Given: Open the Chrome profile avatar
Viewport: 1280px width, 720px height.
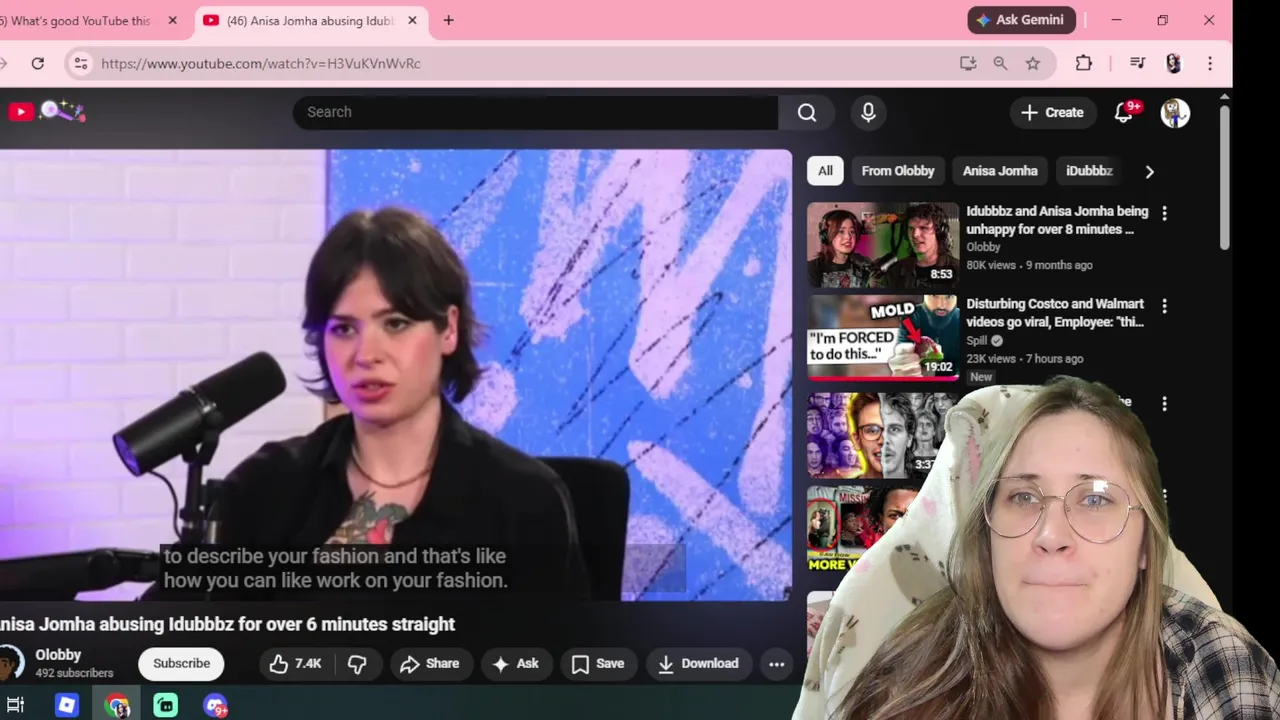Looking at the screenshot, I should 1174,63.
